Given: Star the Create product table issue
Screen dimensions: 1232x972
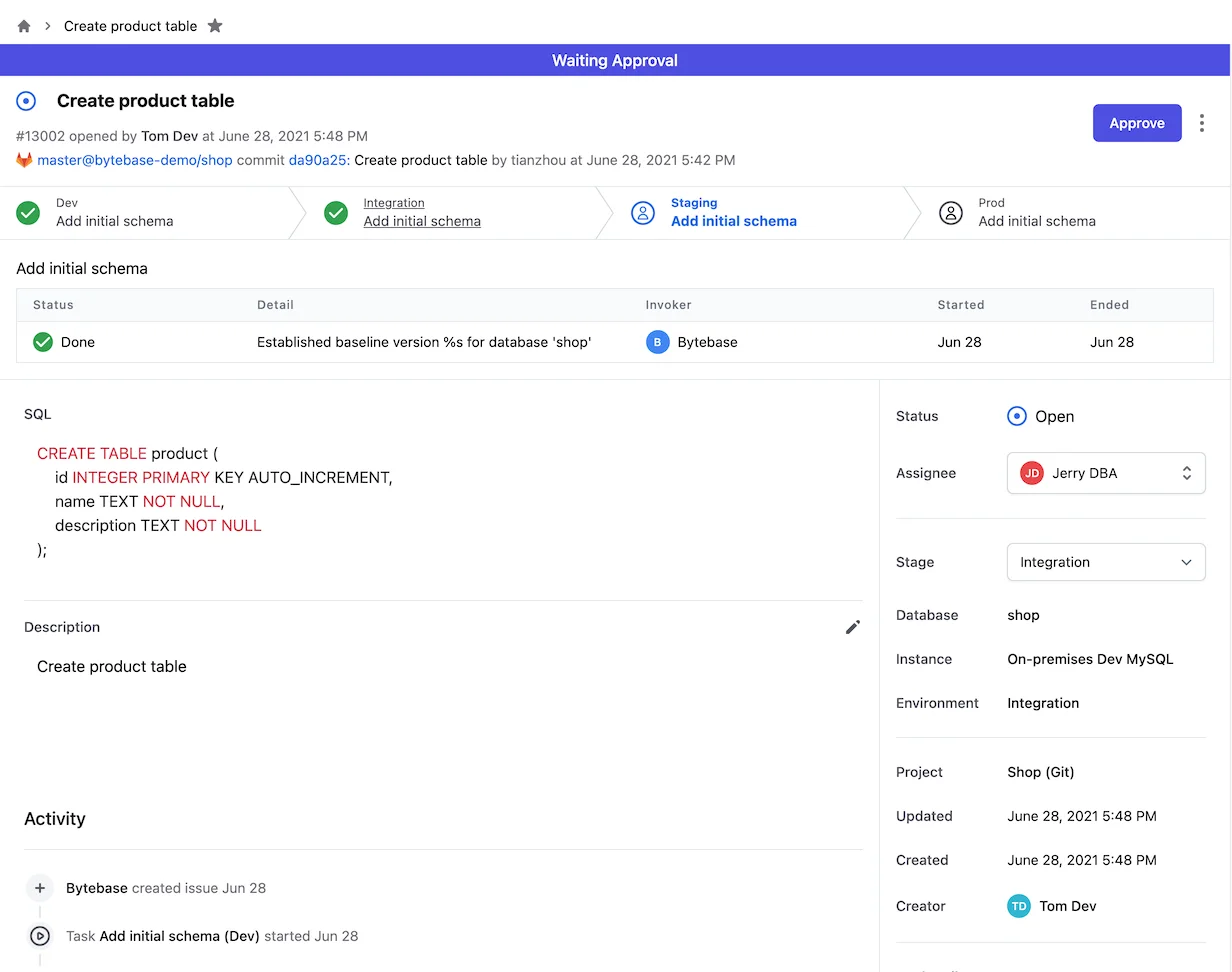Looking at the screenshot, I should click(x=215, y=26).
